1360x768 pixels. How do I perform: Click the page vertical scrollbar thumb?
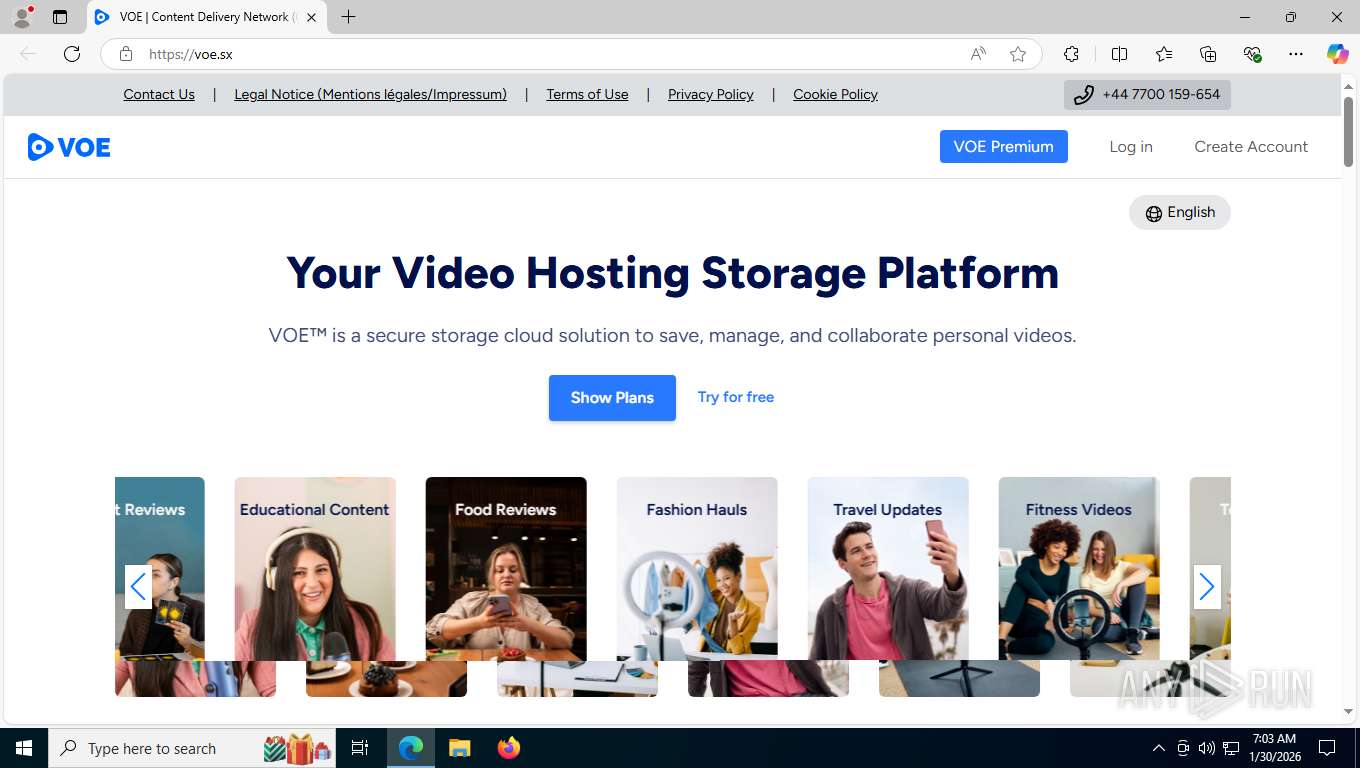[x=1348, y=131]
